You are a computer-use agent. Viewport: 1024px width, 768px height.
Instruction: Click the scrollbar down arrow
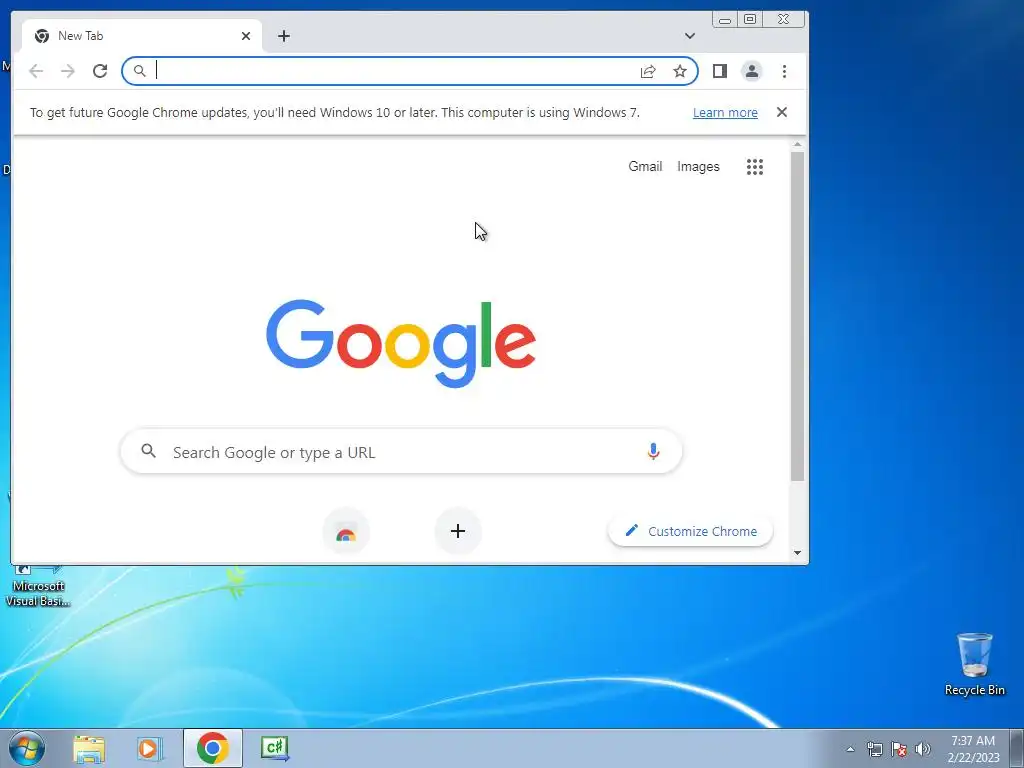(797, 552)
